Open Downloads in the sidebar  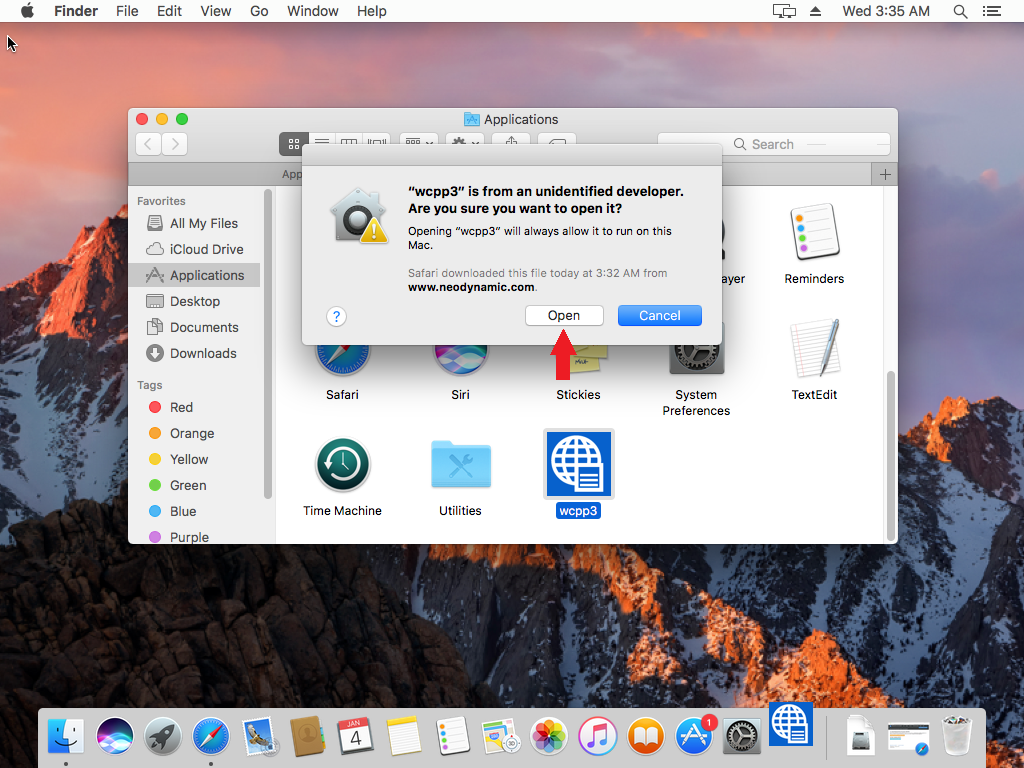(x=194, y=353)
